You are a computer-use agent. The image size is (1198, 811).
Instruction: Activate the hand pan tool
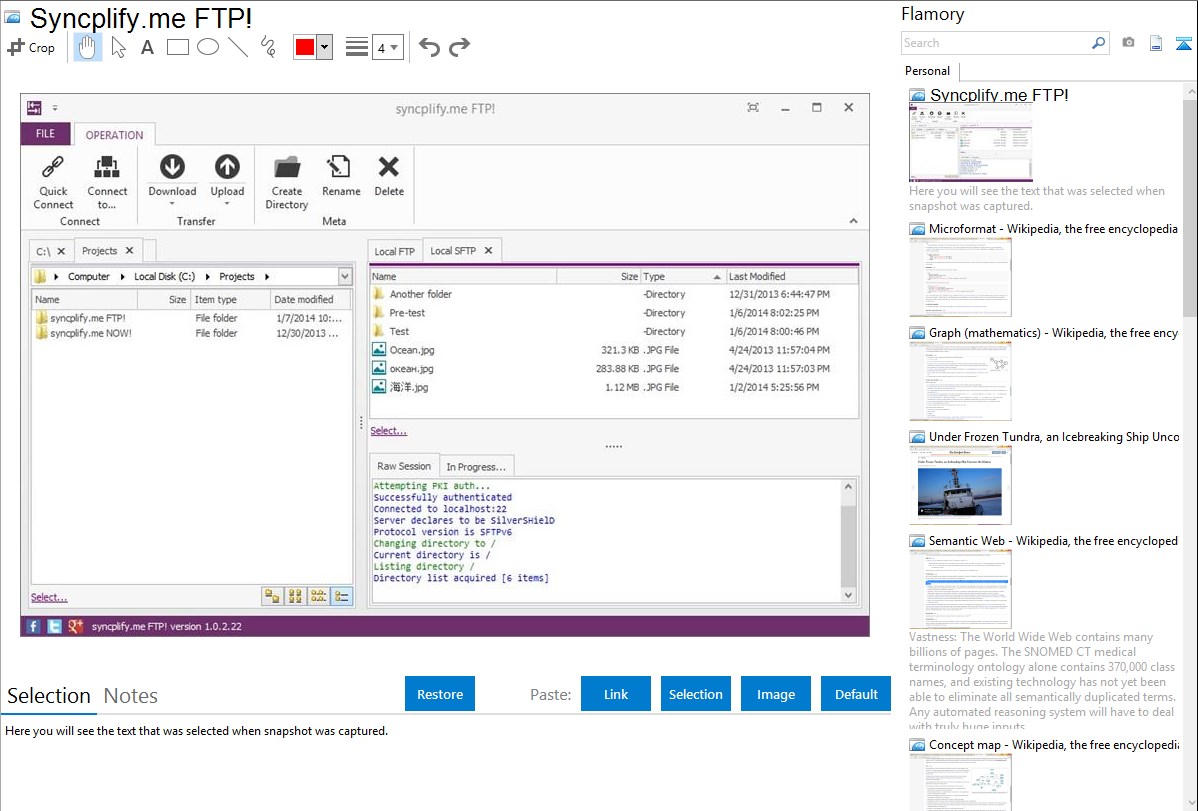click(87, 47)
